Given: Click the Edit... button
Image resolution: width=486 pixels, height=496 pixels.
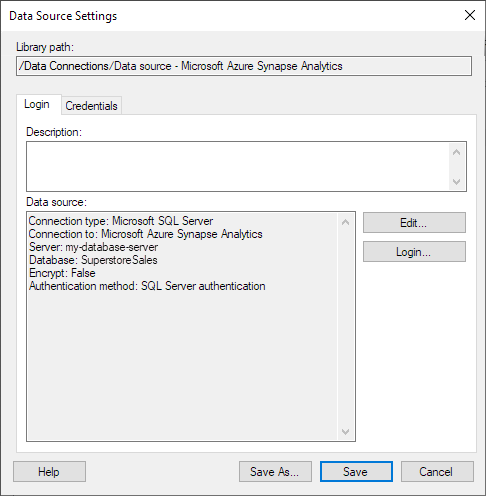Looking at the screenshot, I should [414, 222].
